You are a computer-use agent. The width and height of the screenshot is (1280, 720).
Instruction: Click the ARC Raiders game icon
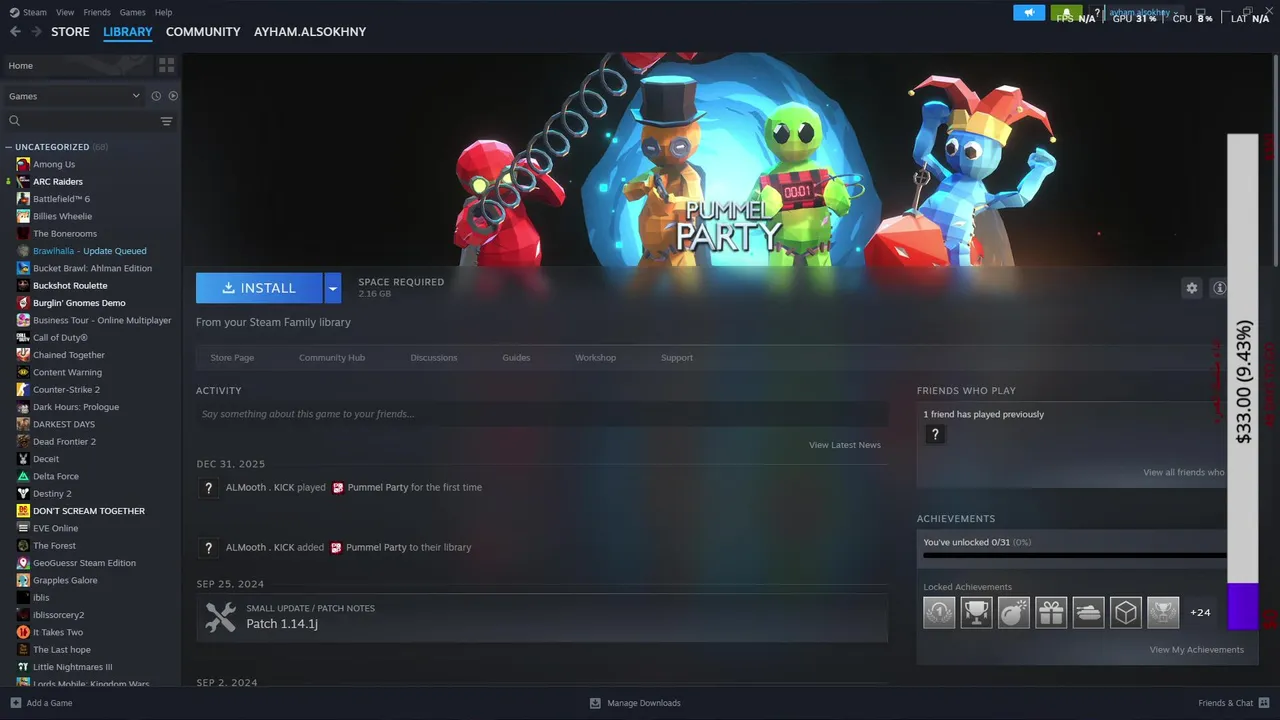coord(23,182)
